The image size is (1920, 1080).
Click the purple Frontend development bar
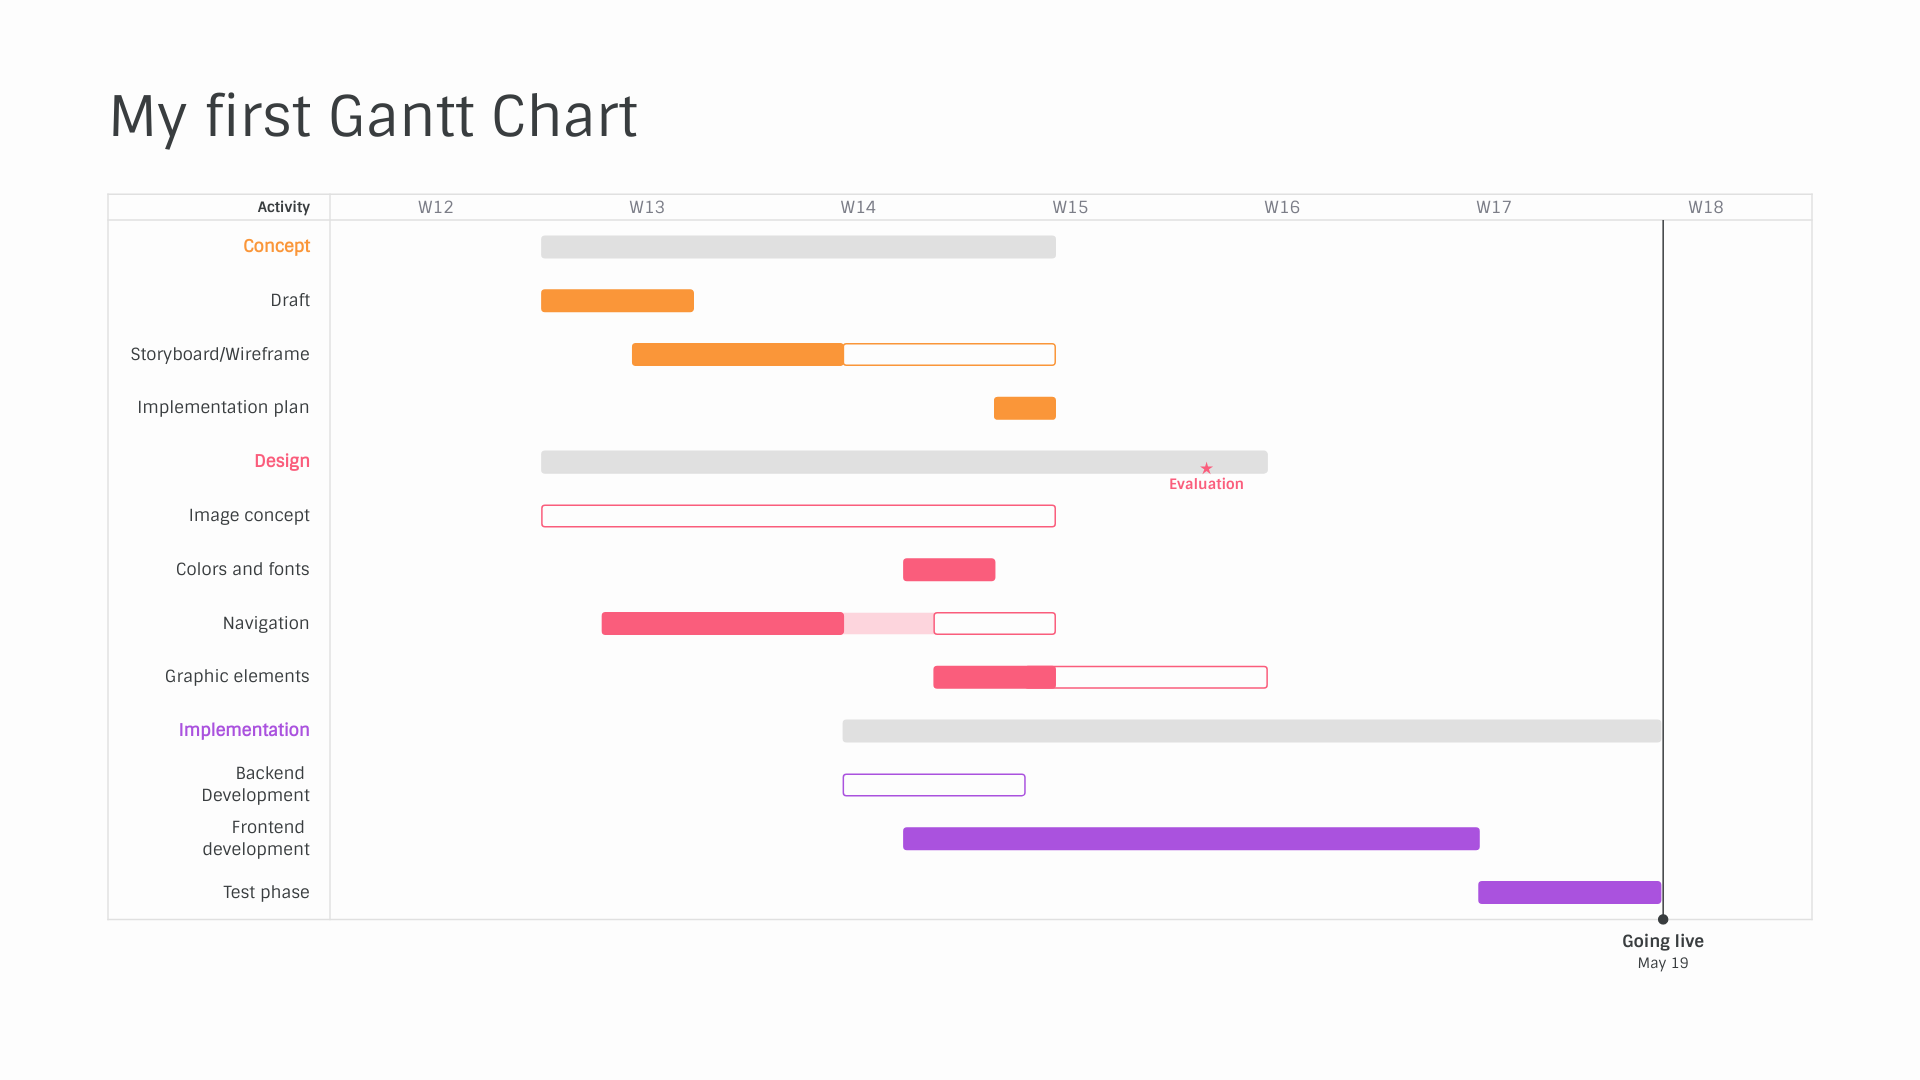tap(1190, 839)
